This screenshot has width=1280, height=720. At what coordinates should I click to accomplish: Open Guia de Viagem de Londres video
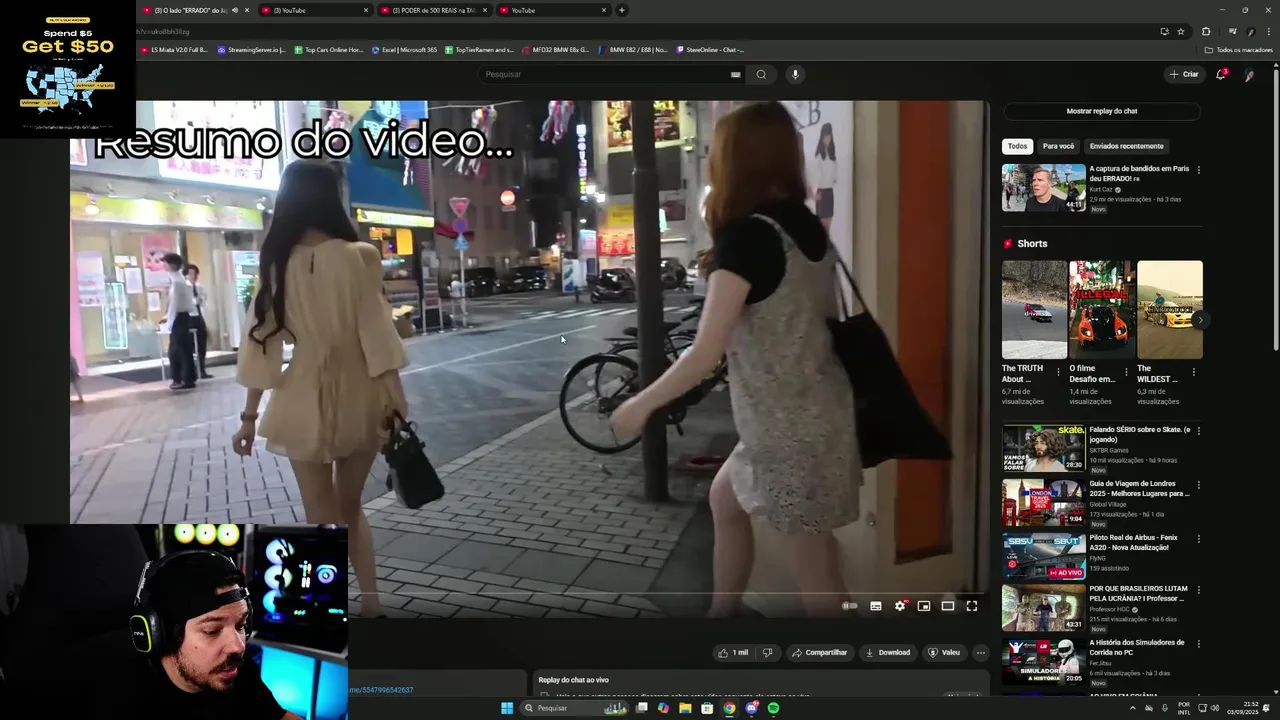tap(1043, 502)
